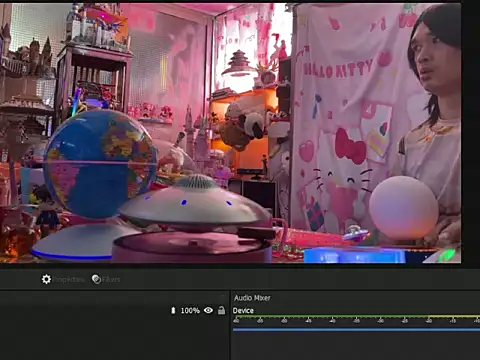Click the battery icon in source row

tap(173, 310)
